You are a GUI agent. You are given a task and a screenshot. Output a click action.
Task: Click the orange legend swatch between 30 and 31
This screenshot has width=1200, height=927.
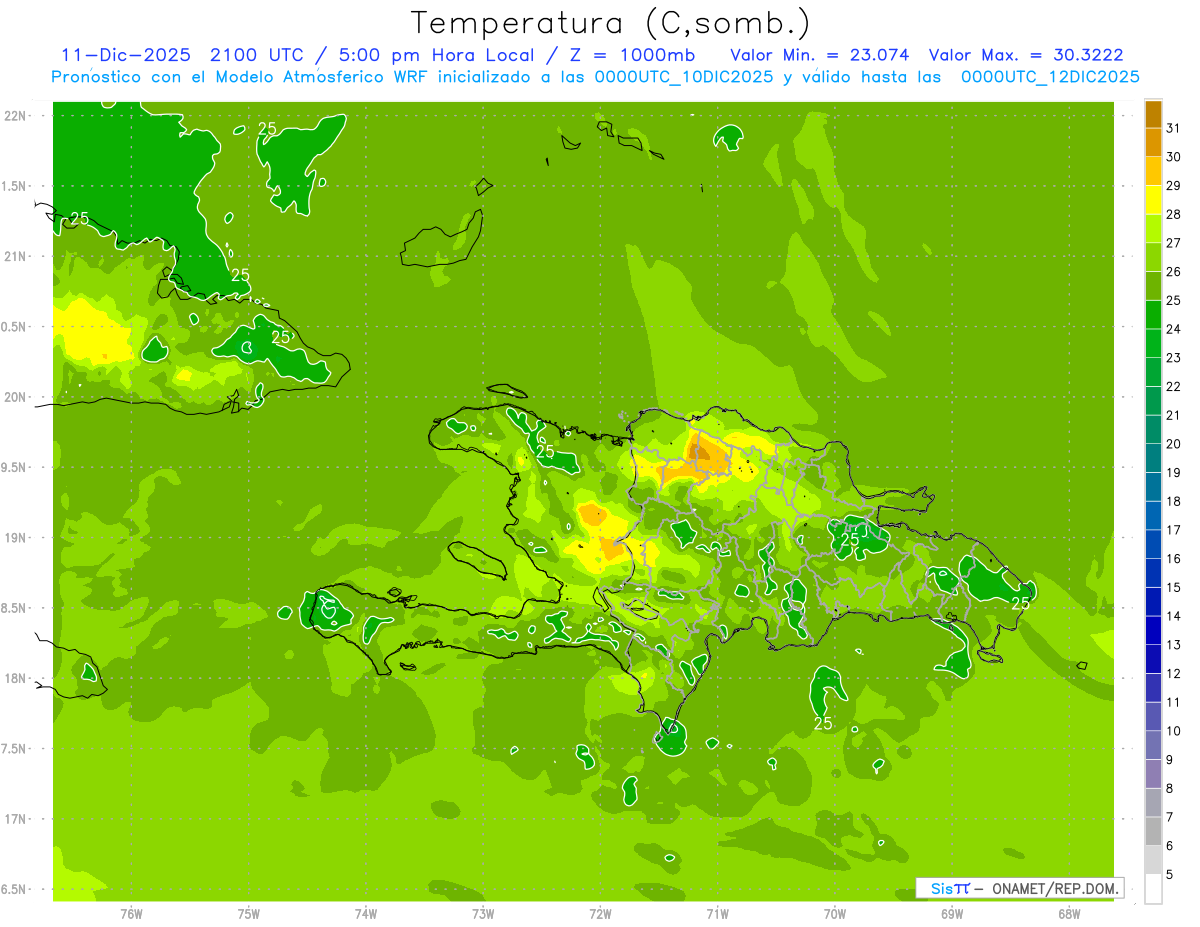(1153, 142)
